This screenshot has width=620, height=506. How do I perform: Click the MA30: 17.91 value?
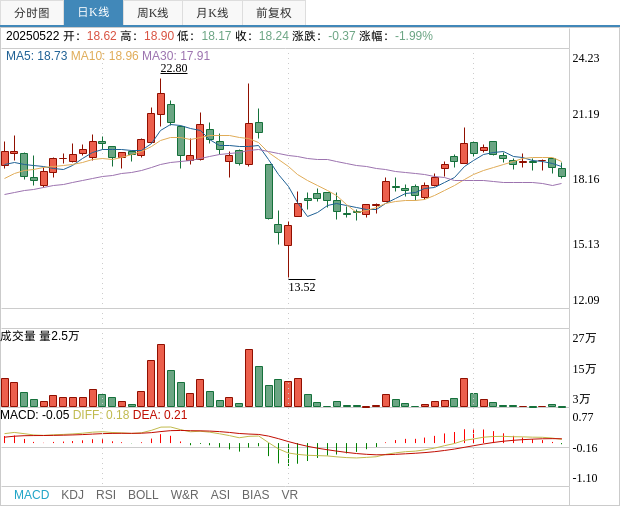tap(176, 56)
